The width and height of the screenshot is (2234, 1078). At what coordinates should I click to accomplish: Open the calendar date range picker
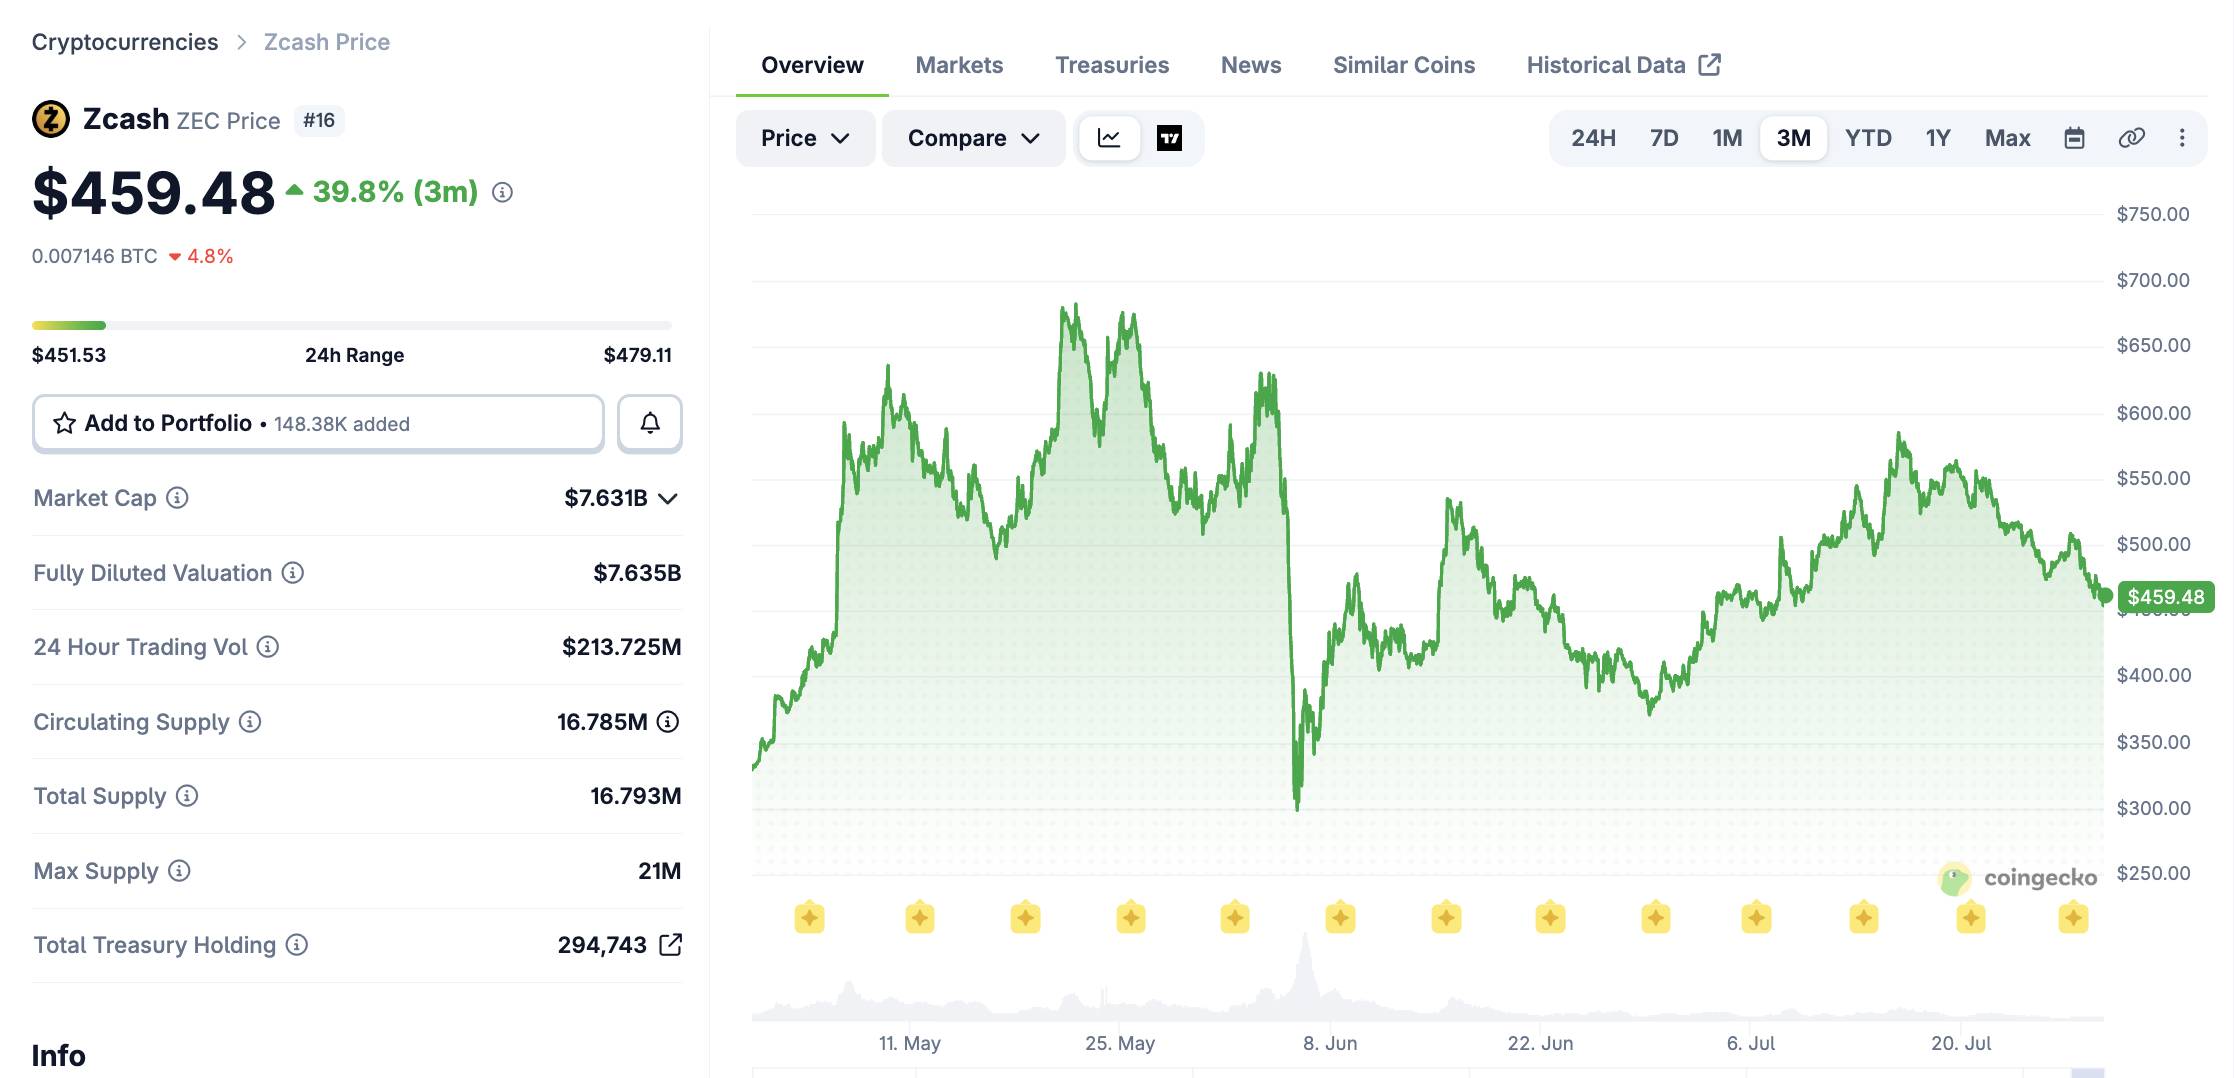tap(2075, 138)
